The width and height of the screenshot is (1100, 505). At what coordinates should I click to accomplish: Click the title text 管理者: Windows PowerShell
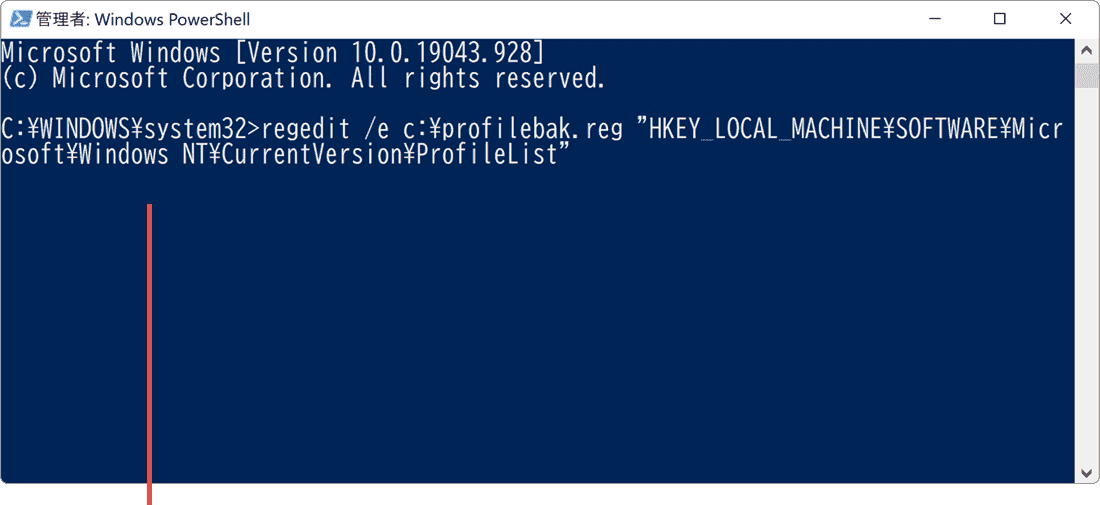[142, 20]
